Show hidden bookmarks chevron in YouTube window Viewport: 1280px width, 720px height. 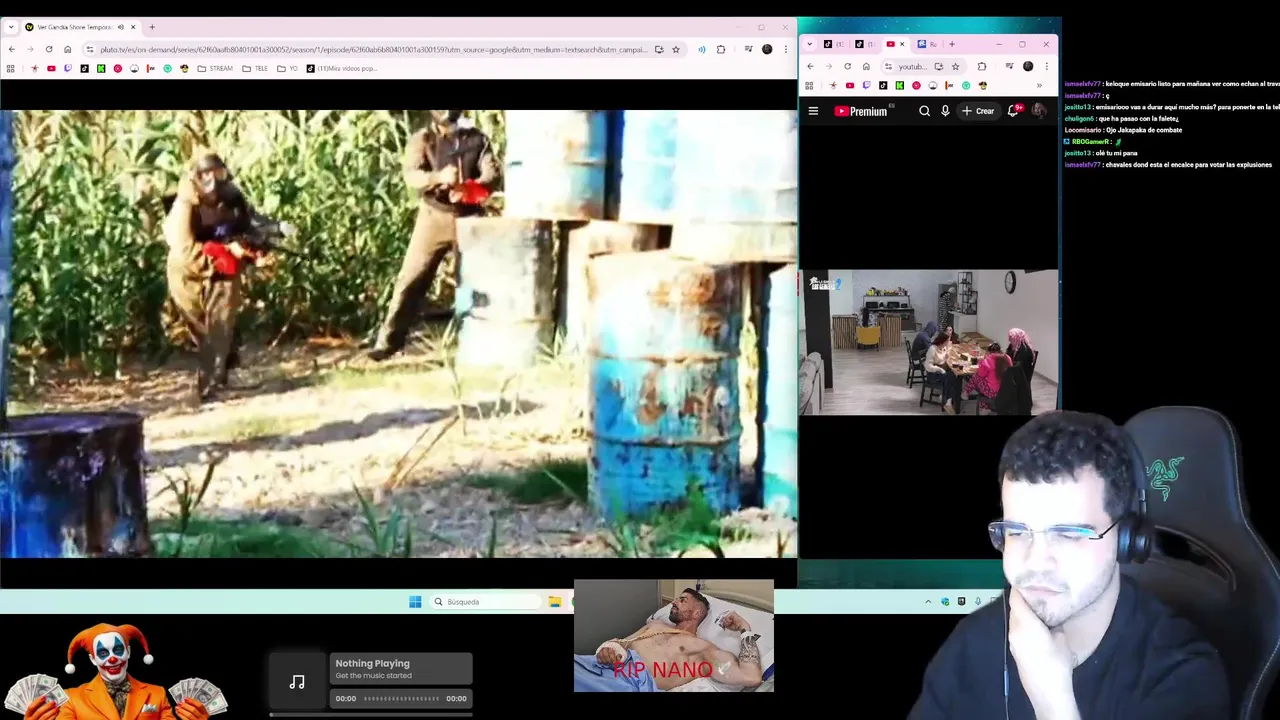coord(1039,85)
